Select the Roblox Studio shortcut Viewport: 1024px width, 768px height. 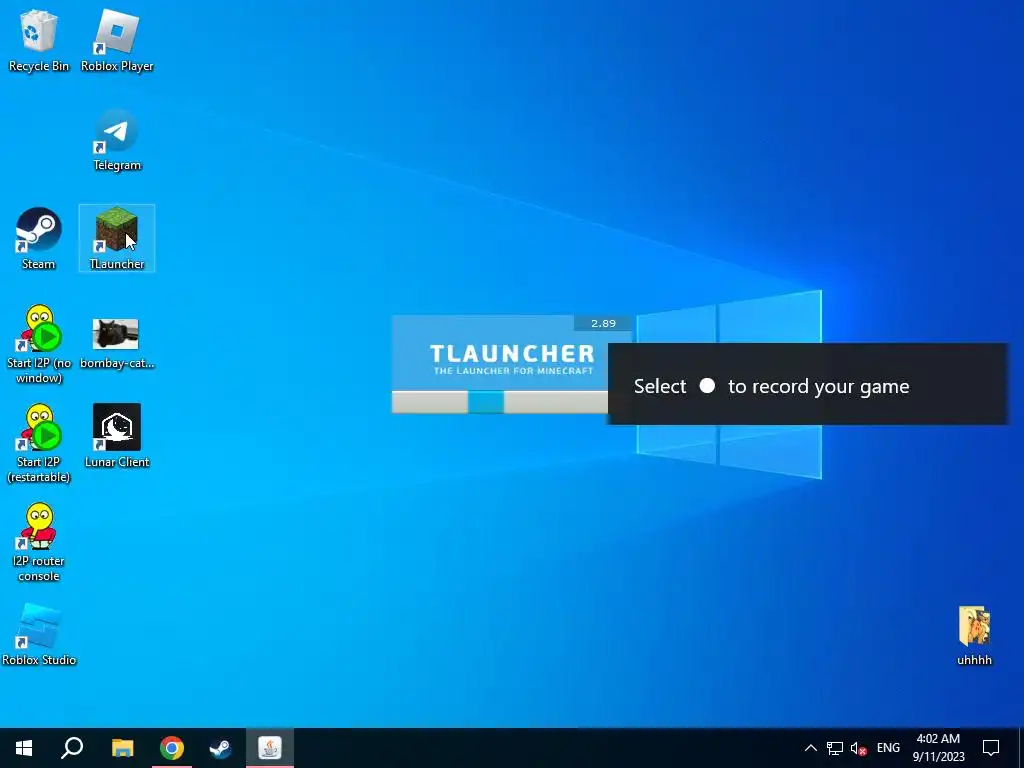(39, 635)
